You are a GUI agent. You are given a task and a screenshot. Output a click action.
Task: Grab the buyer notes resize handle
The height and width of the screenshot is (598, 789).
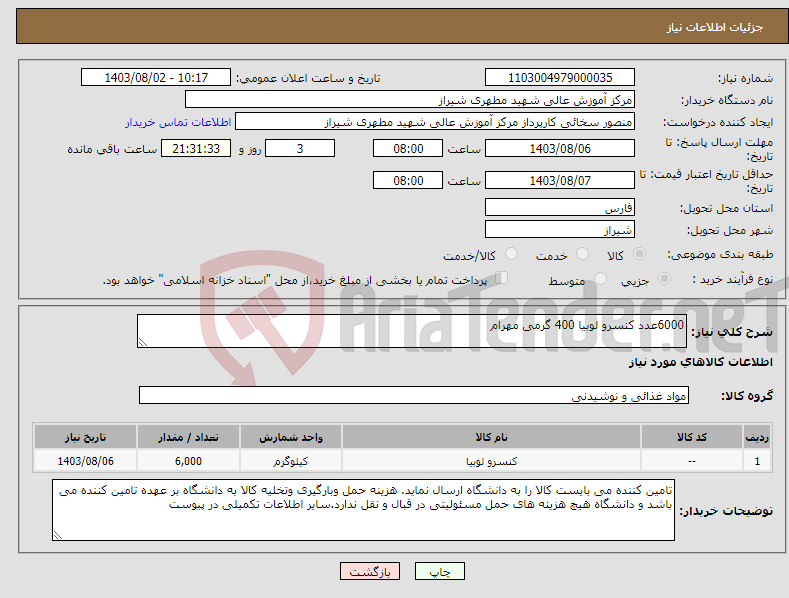pyautogui.click(x=58, y=535)
